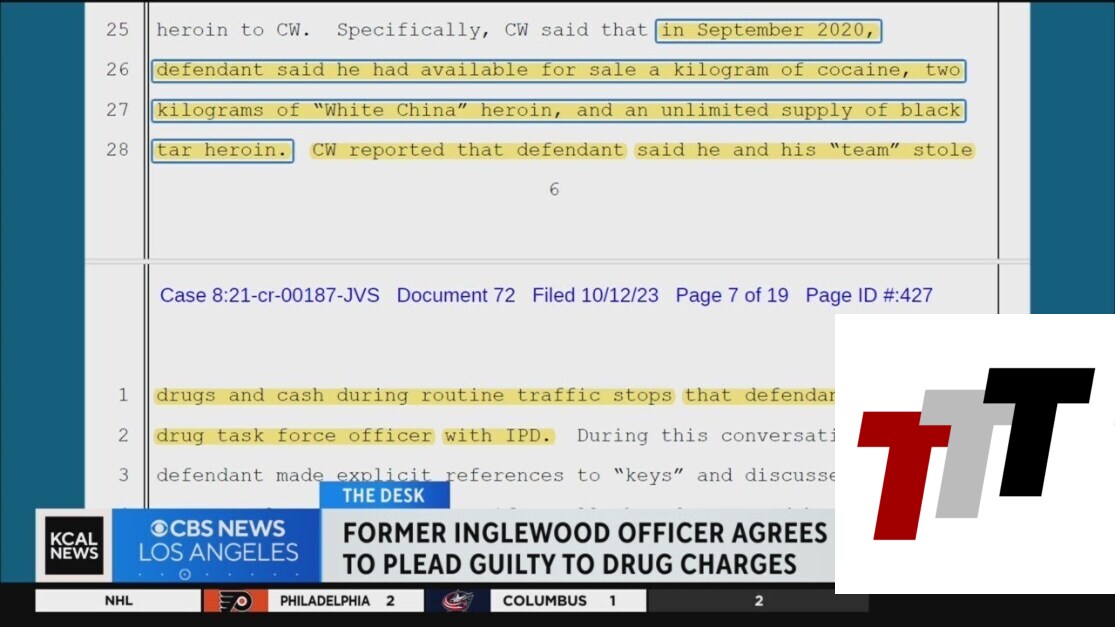Click the CBS eye logo

[159, 528]
